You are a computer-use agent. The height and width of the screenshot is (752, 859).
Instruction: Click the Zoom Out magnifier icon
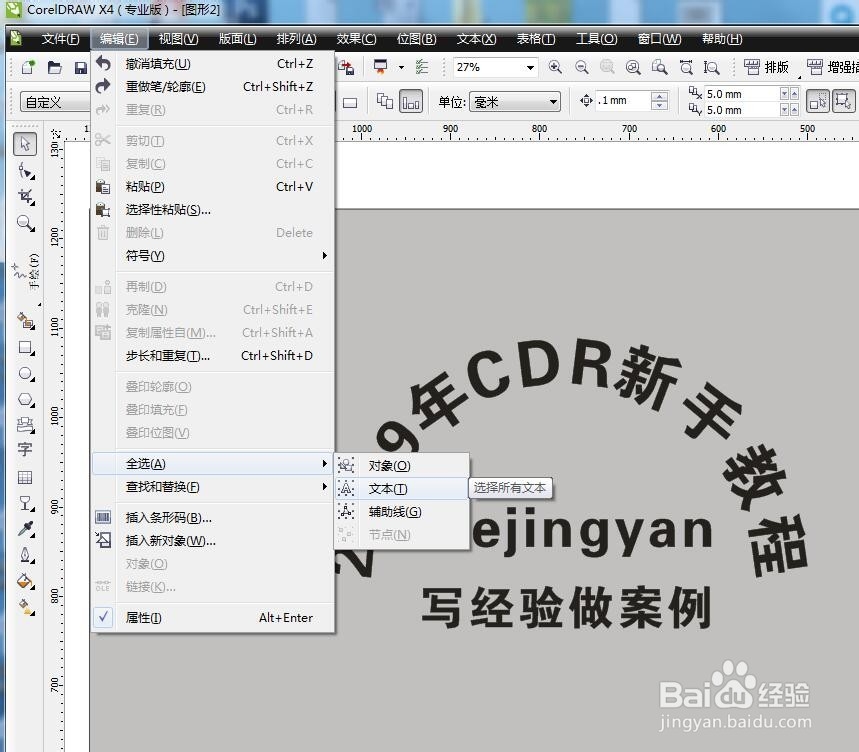tap(581, 67)
